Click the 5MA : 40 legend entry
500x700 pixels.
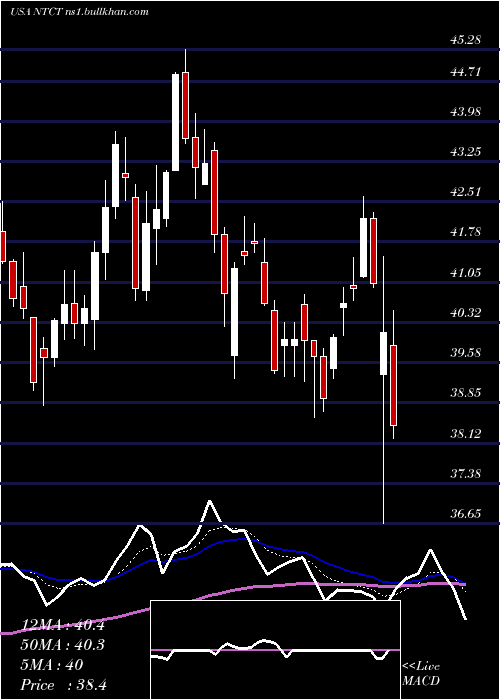[52, 665]
